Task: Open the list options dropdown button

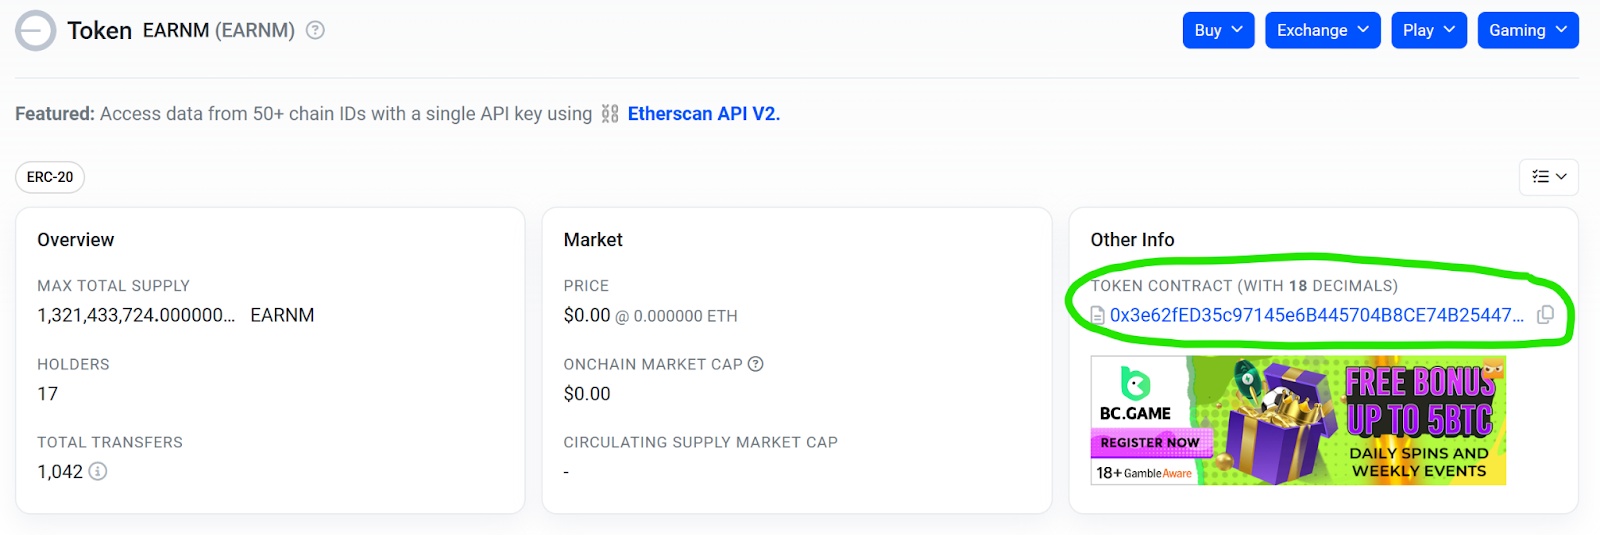Action: coord(1549,177)
